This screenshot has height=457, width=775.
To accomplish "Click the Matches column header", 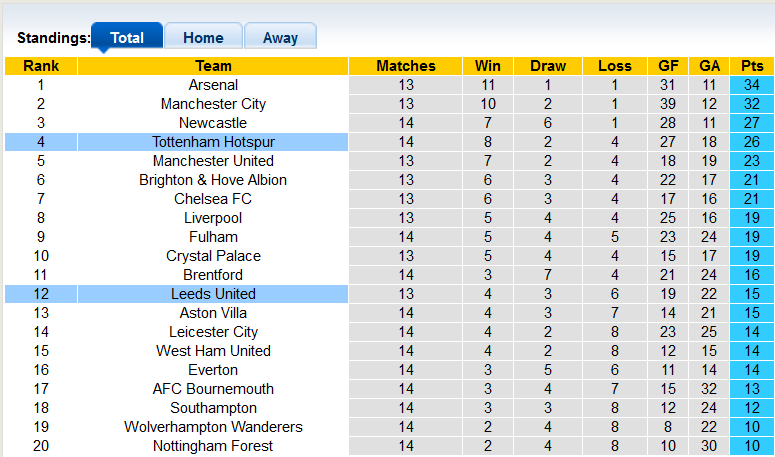I will [x=406, y=66].
